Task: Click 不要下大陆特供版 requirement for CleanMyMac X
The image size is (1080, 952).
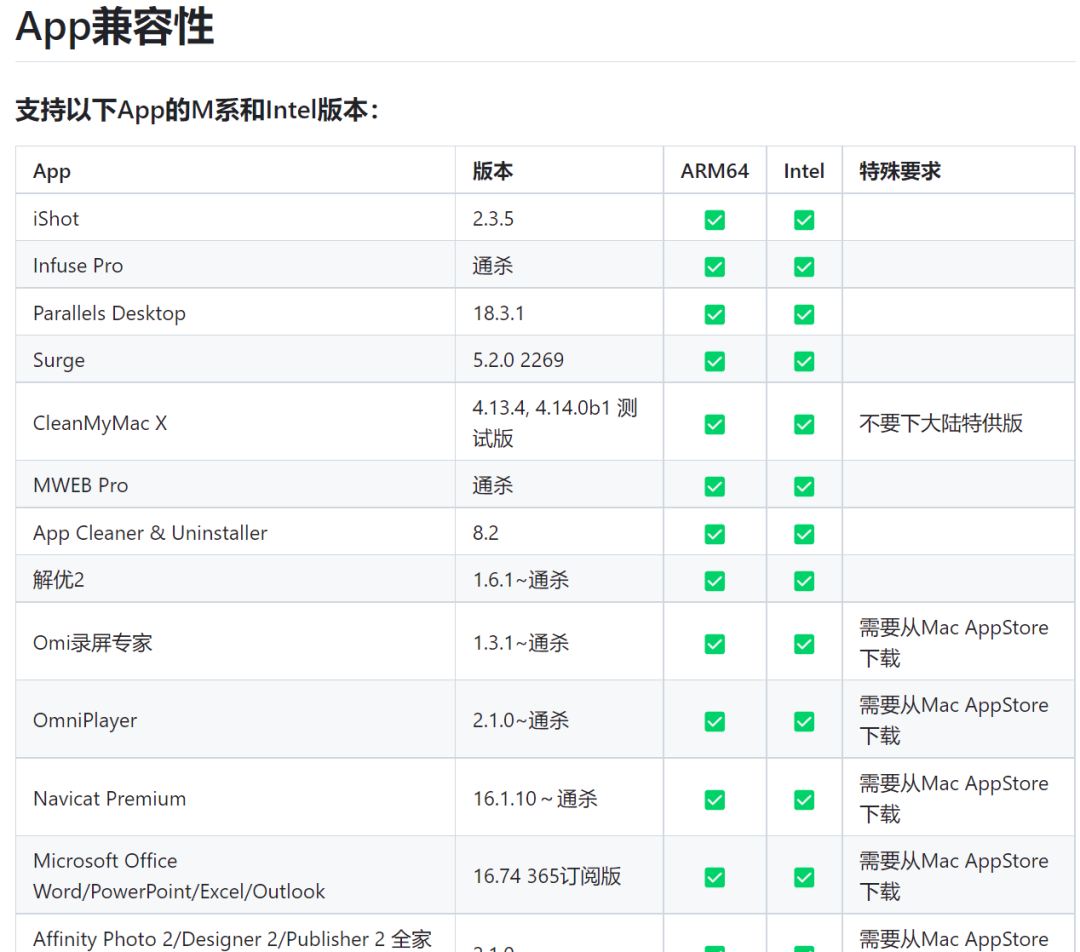Action: [x=941, y=422]
